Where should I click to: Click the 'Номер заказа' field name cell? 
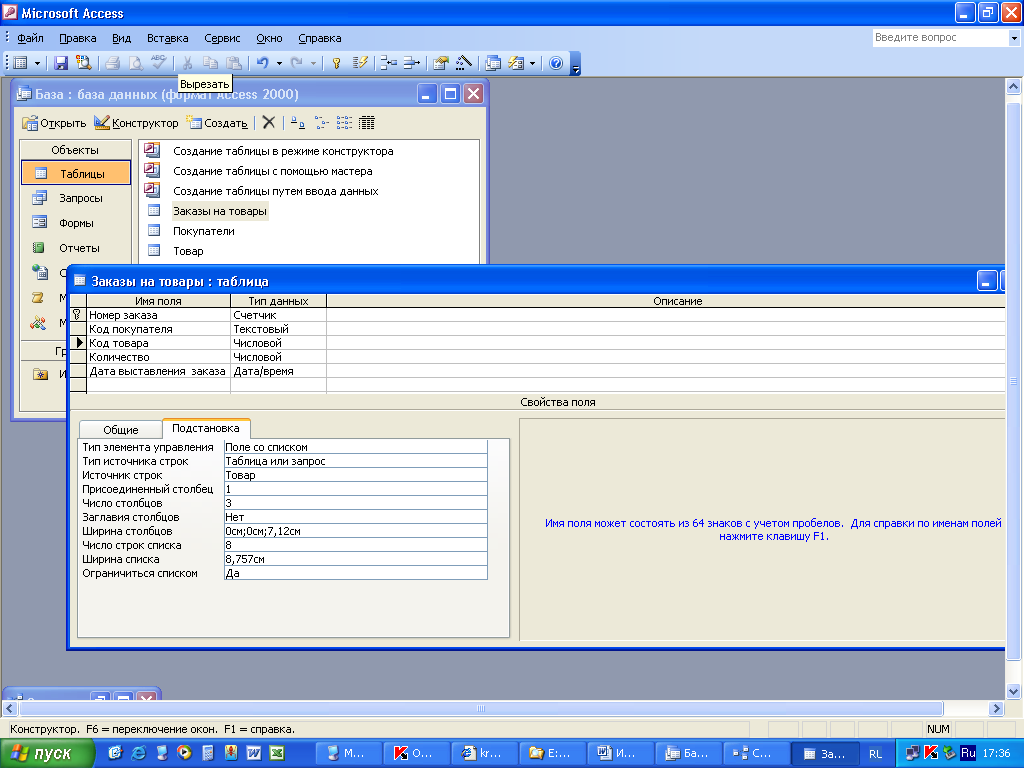pyautogui.click(x=159, y=315)
